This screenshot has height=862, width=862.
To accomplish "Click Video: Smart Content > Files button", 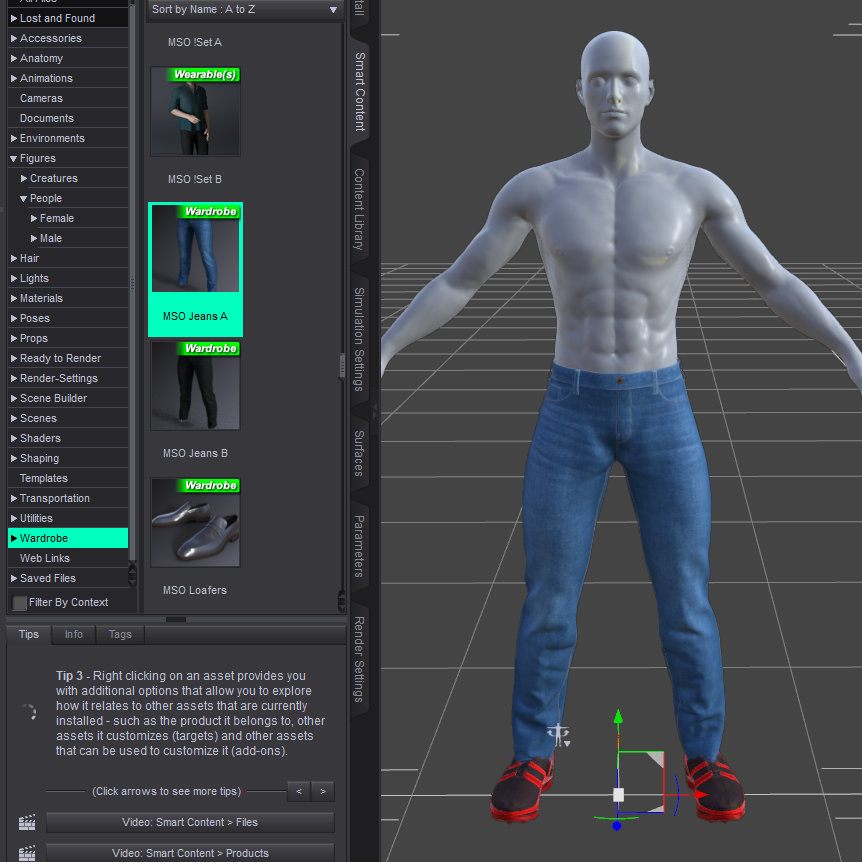I will point(190,823).
